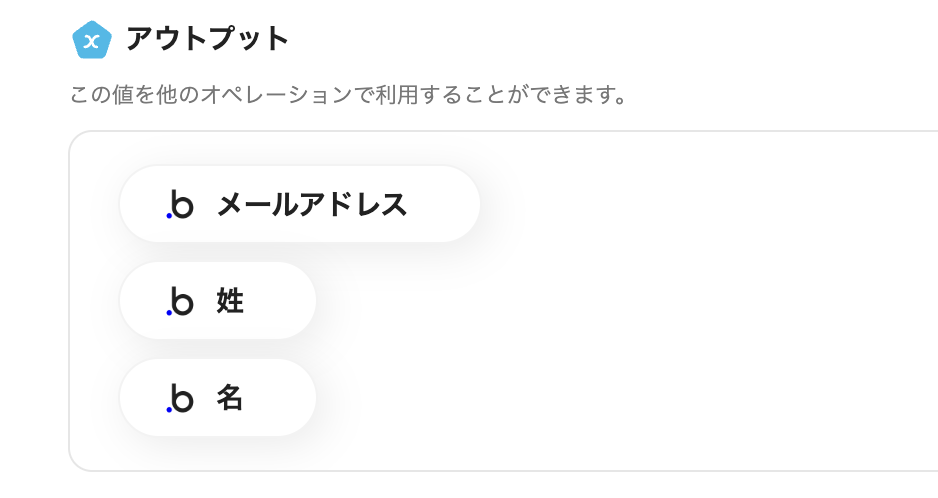Click the b logo in メールアドレス chip
The width and height of the screenshot is (938, 498).
(x=180, y=204)
